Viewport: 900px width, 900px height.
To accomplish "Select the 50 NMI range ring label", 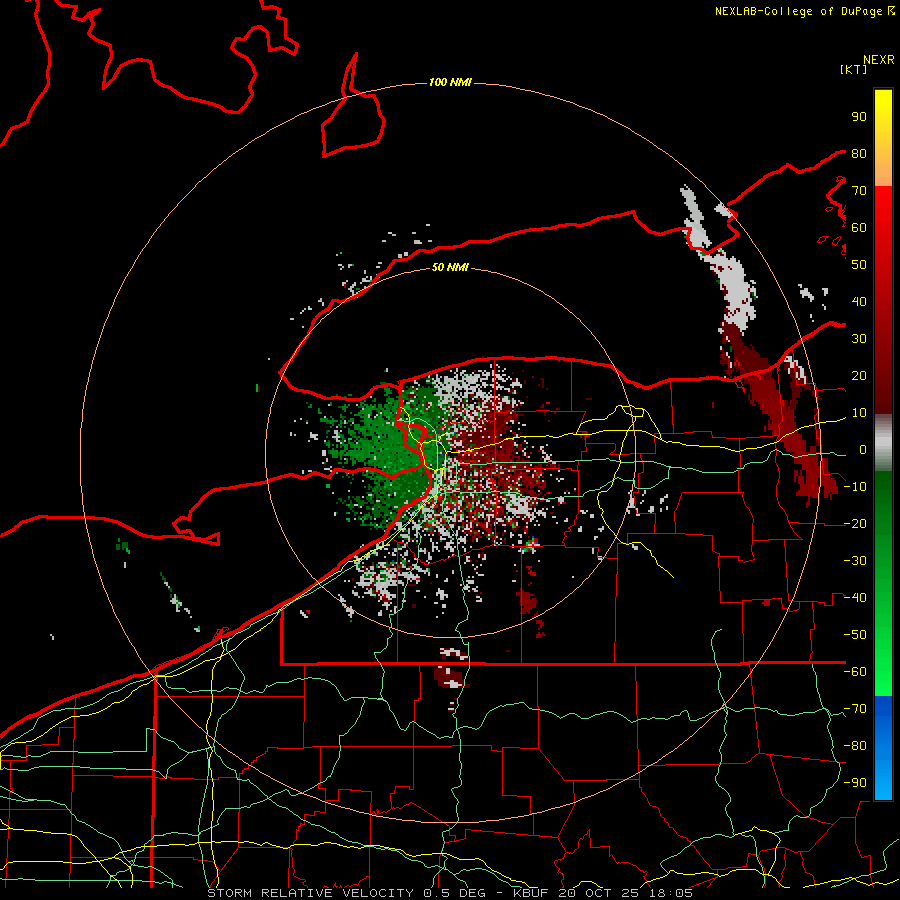I will pos(450,267).
